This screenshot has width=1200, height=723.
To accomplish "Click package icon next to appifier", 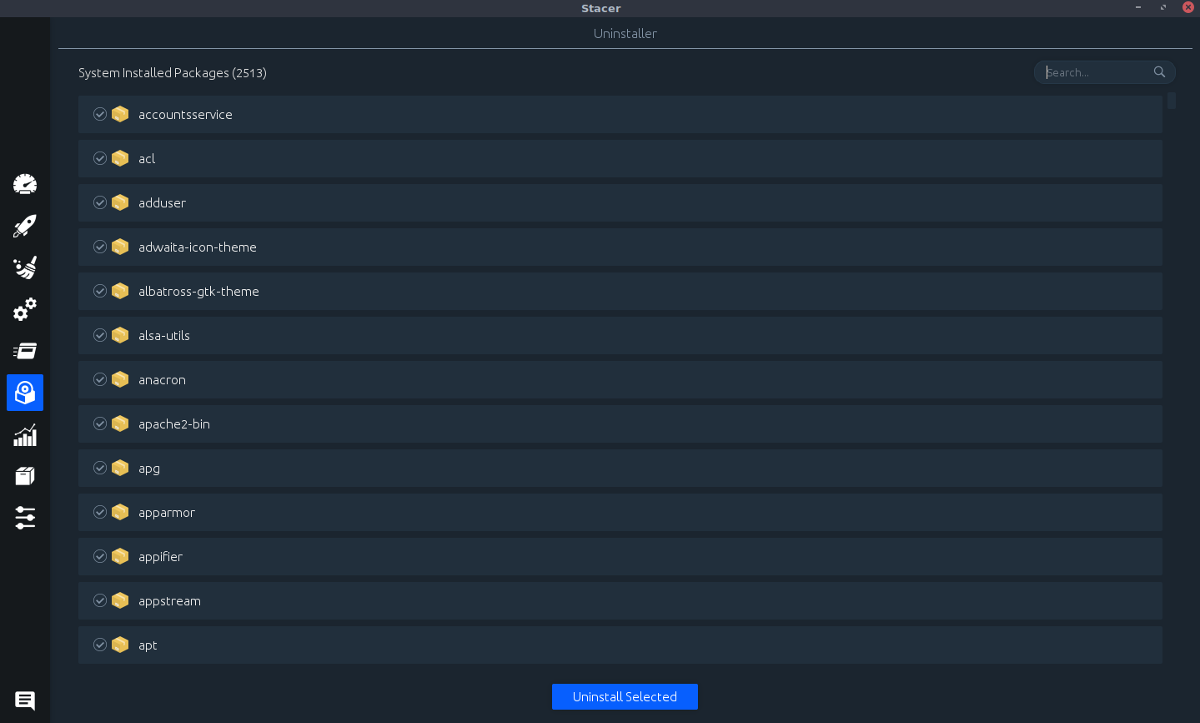I will pos(120,556).
